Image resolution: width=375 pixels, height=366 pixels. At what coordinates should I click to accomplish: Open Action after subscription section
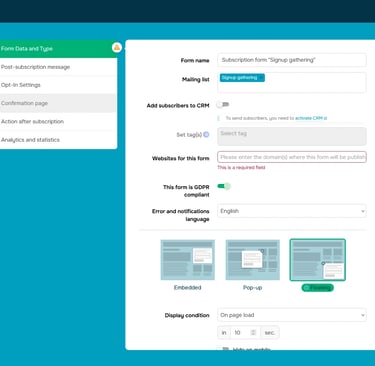tap(58, 121)
